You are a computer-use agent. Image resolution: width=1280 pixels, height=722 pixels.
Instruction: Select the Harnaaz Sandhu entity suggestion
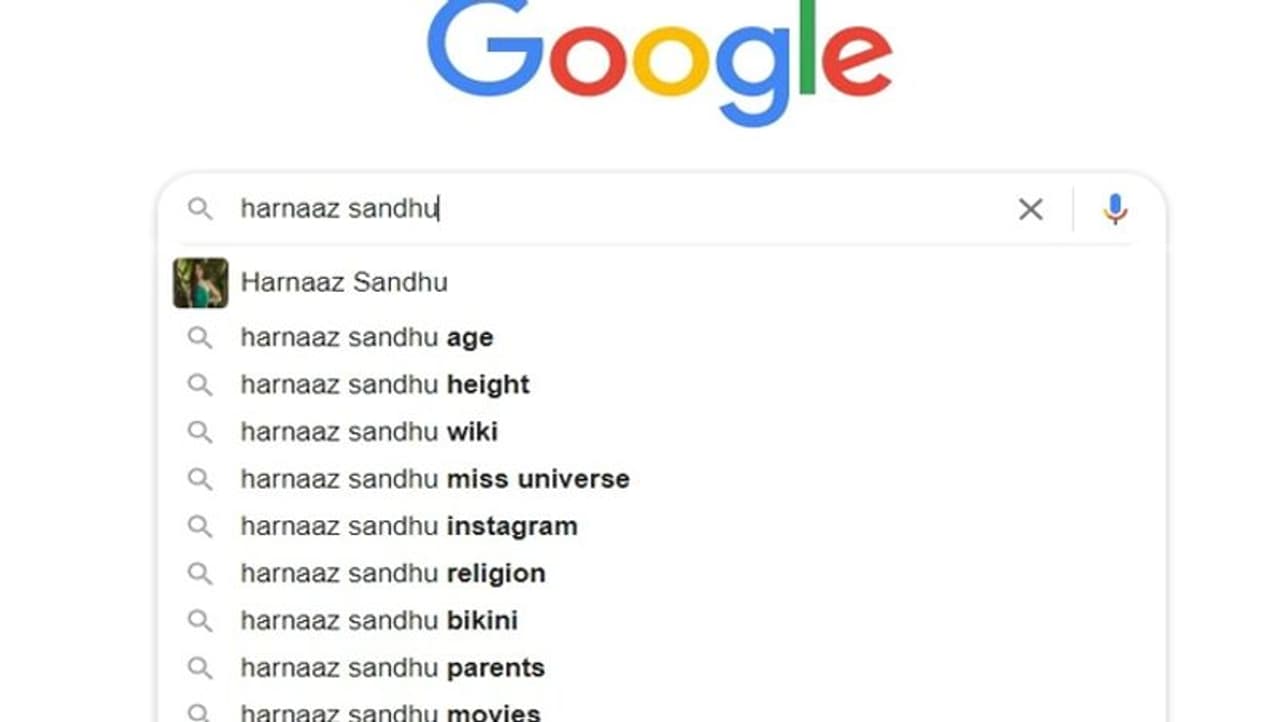pos(344,283)
